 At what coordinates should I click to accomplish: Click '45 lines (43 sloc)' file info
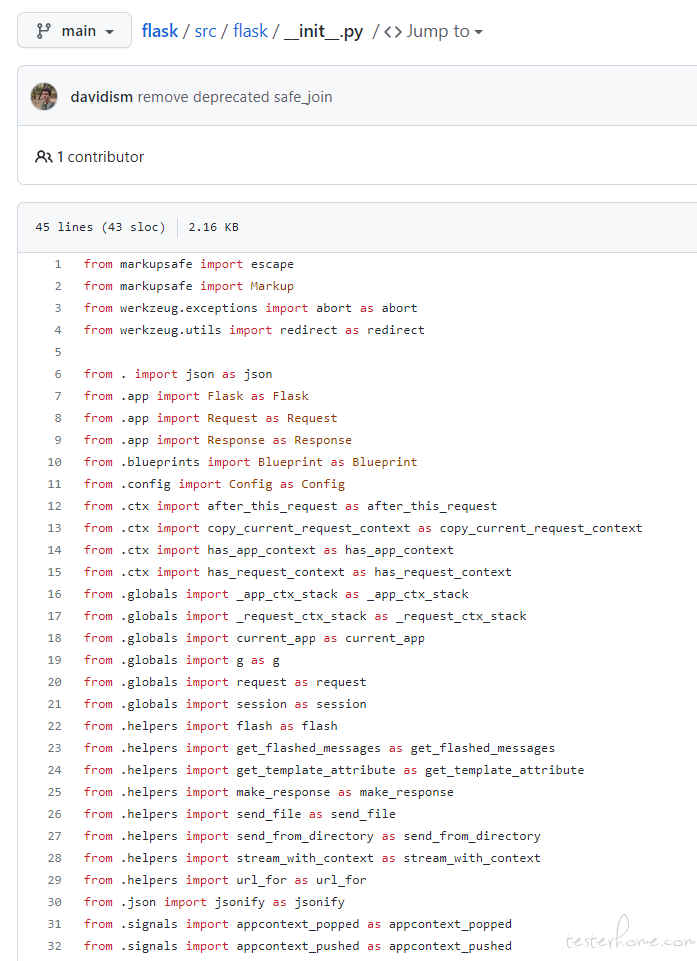click(x=101, y=227)
